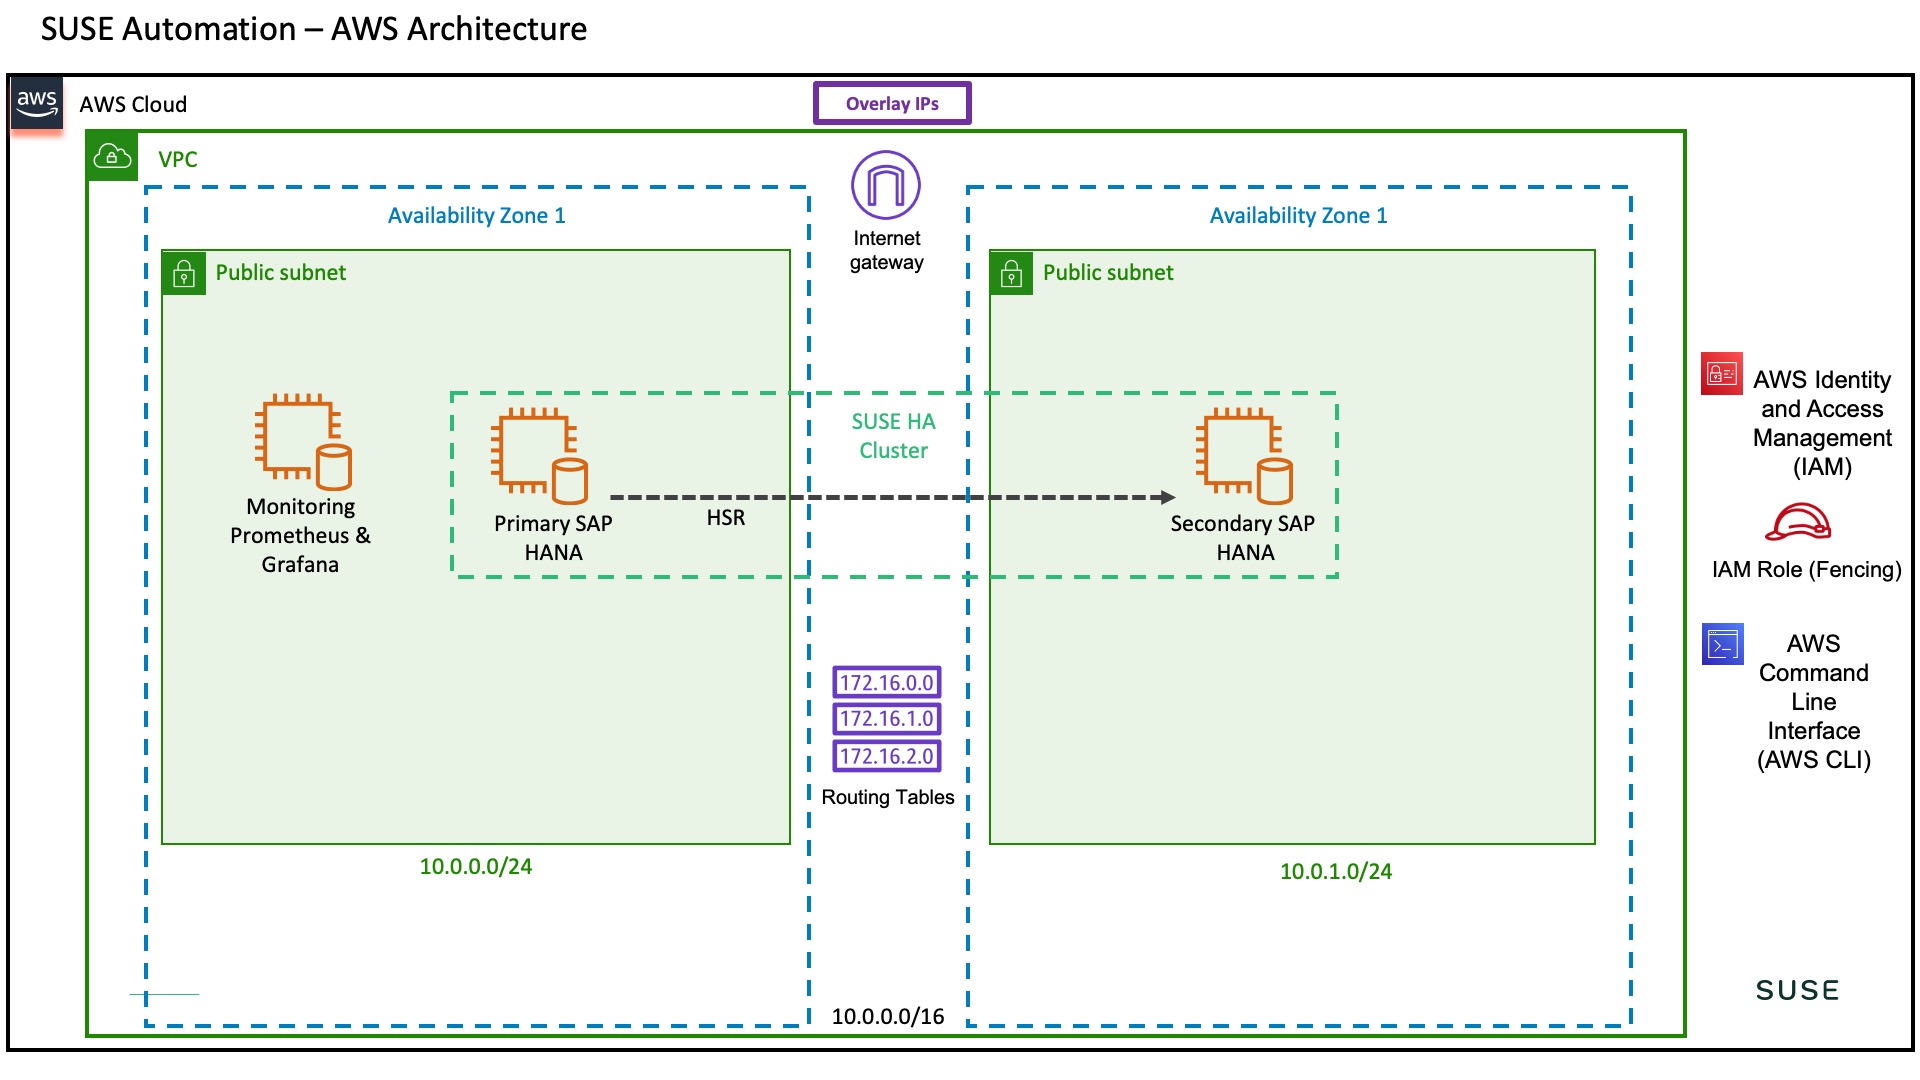Screen dimensions: 1920x1080
Task: Click the 'Primary SAP HANA' text
Action: click(553, 538)
